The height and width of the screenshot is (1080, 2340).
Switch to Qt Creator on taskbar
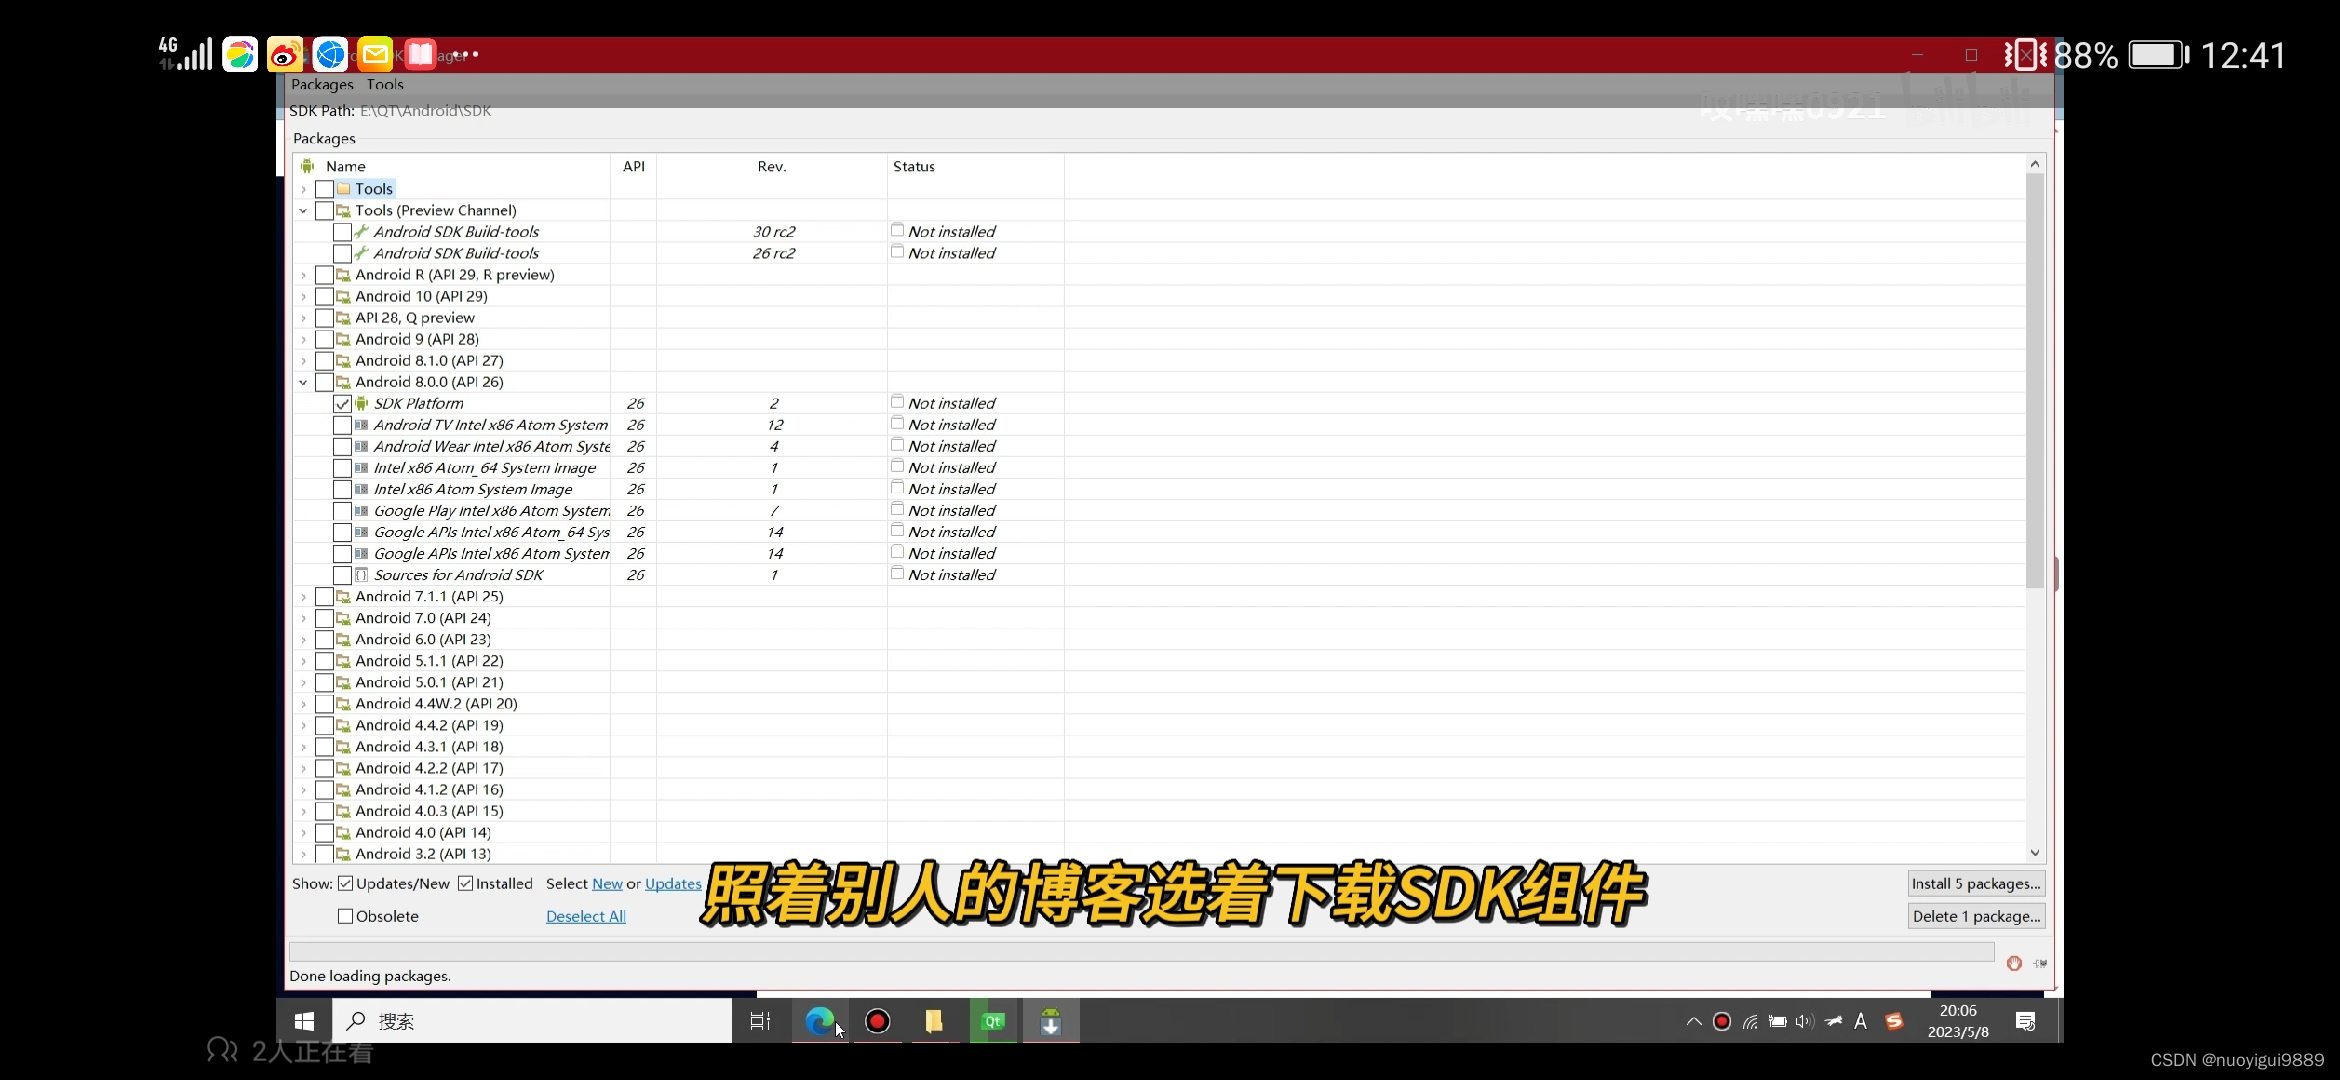coord(993,1021)
